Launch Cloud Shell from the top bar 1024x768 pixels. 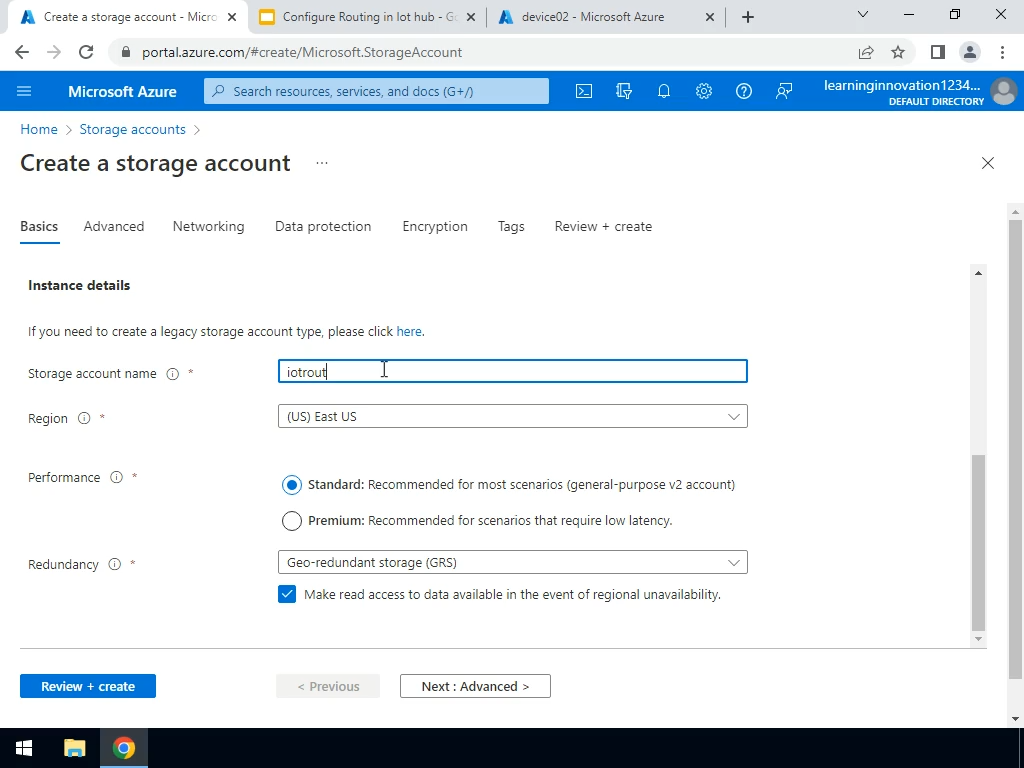point(584,91)
